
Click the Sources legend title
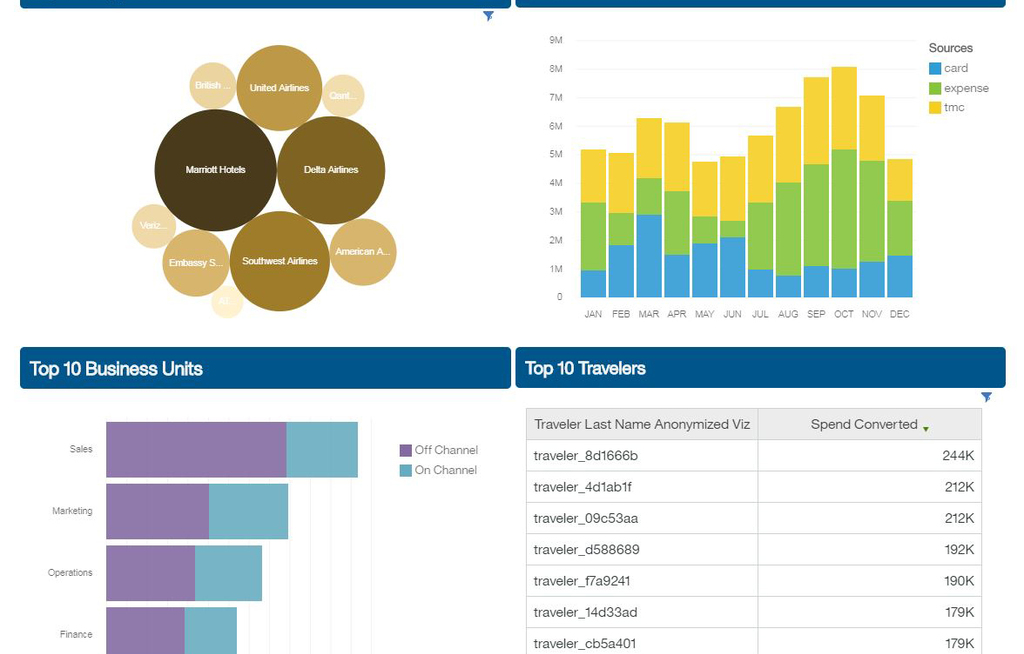tap(950, 48)
